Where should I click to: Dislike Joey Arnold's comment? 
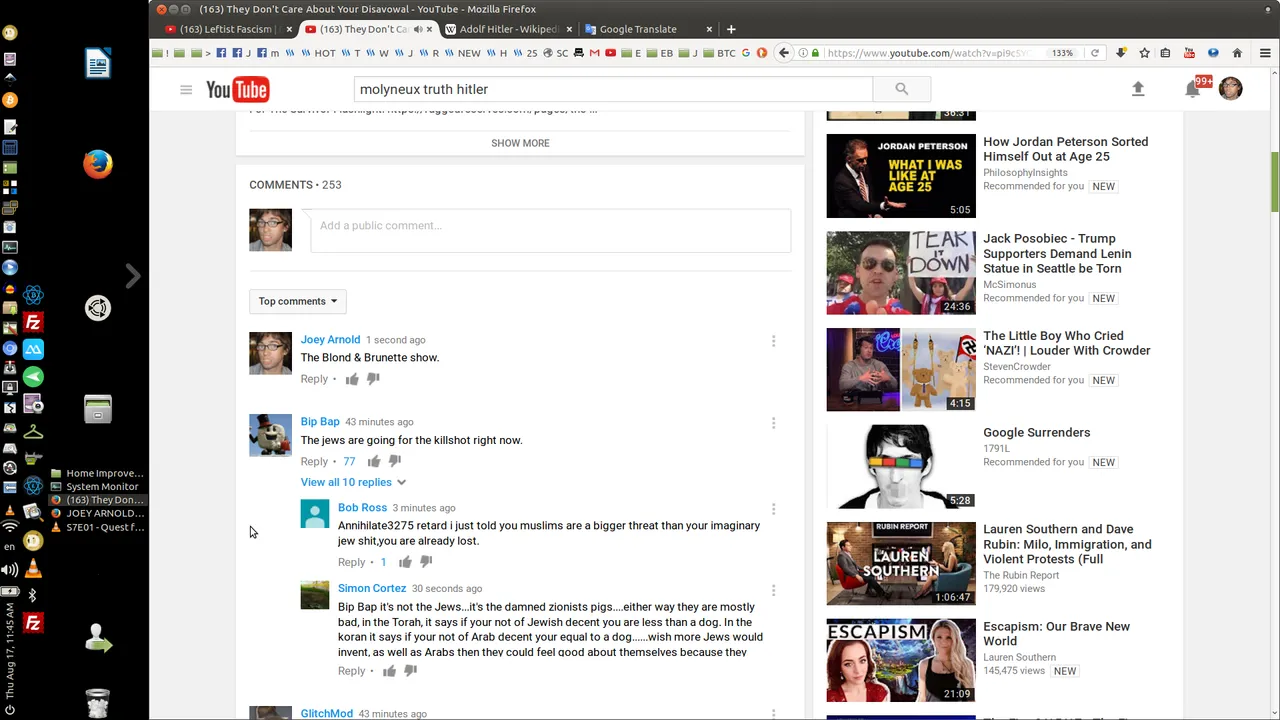373,379
